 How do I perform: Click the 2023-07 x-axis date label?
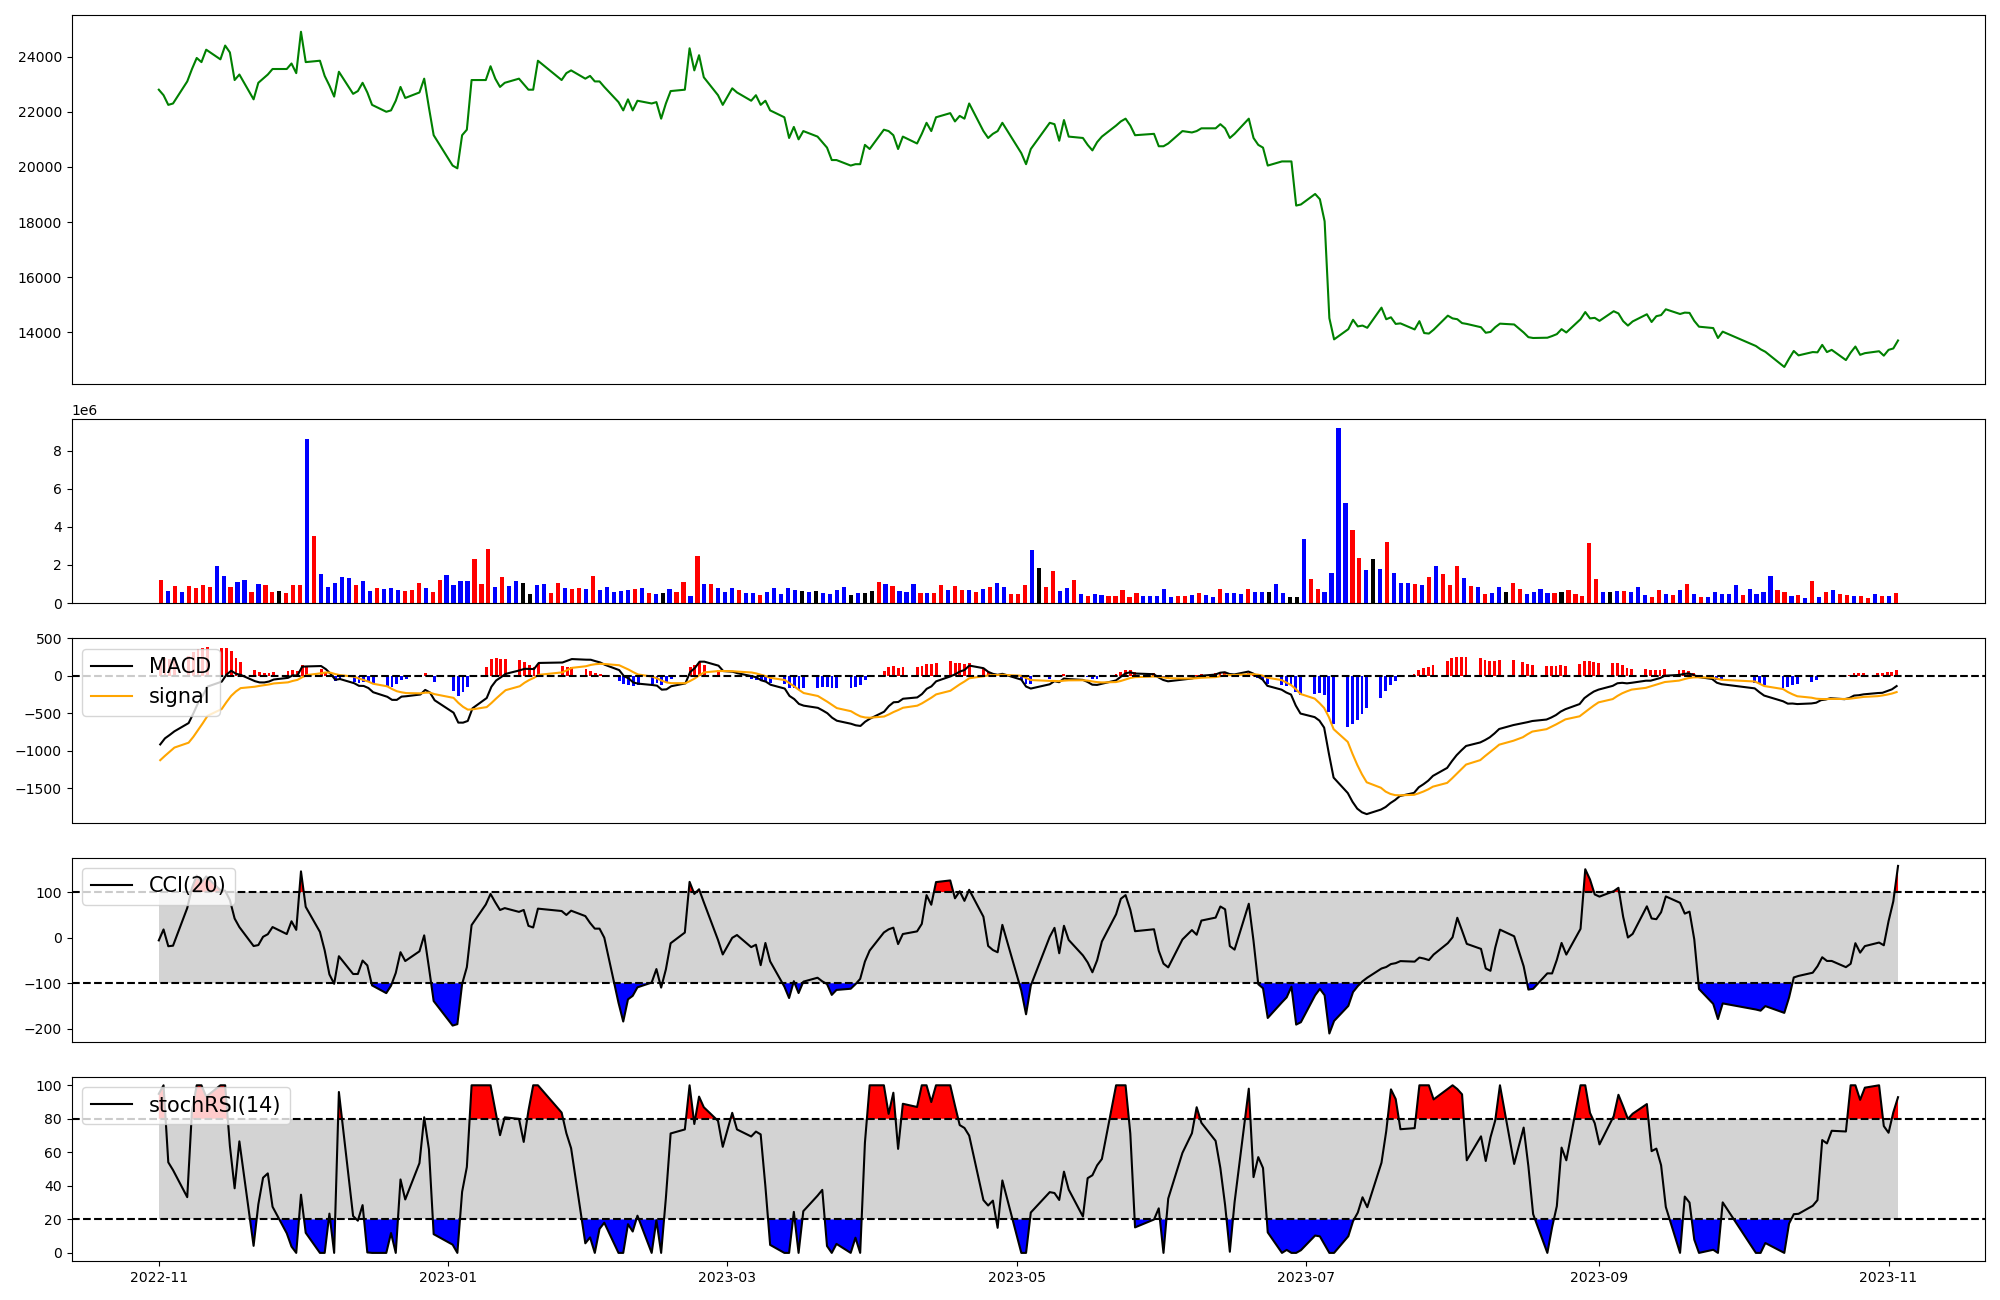click(x=1306, y=1277)
